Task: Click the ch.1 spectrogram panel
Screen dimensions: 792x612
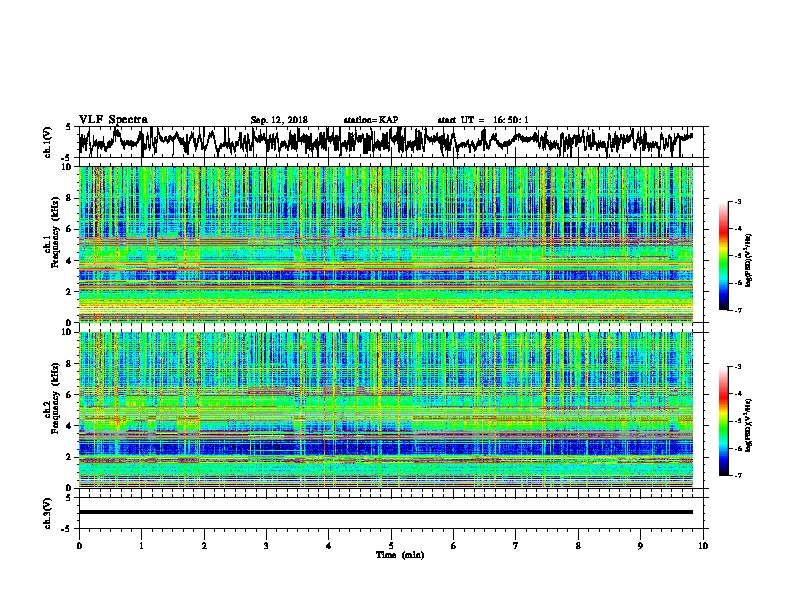Action: (x=386, y=244)
